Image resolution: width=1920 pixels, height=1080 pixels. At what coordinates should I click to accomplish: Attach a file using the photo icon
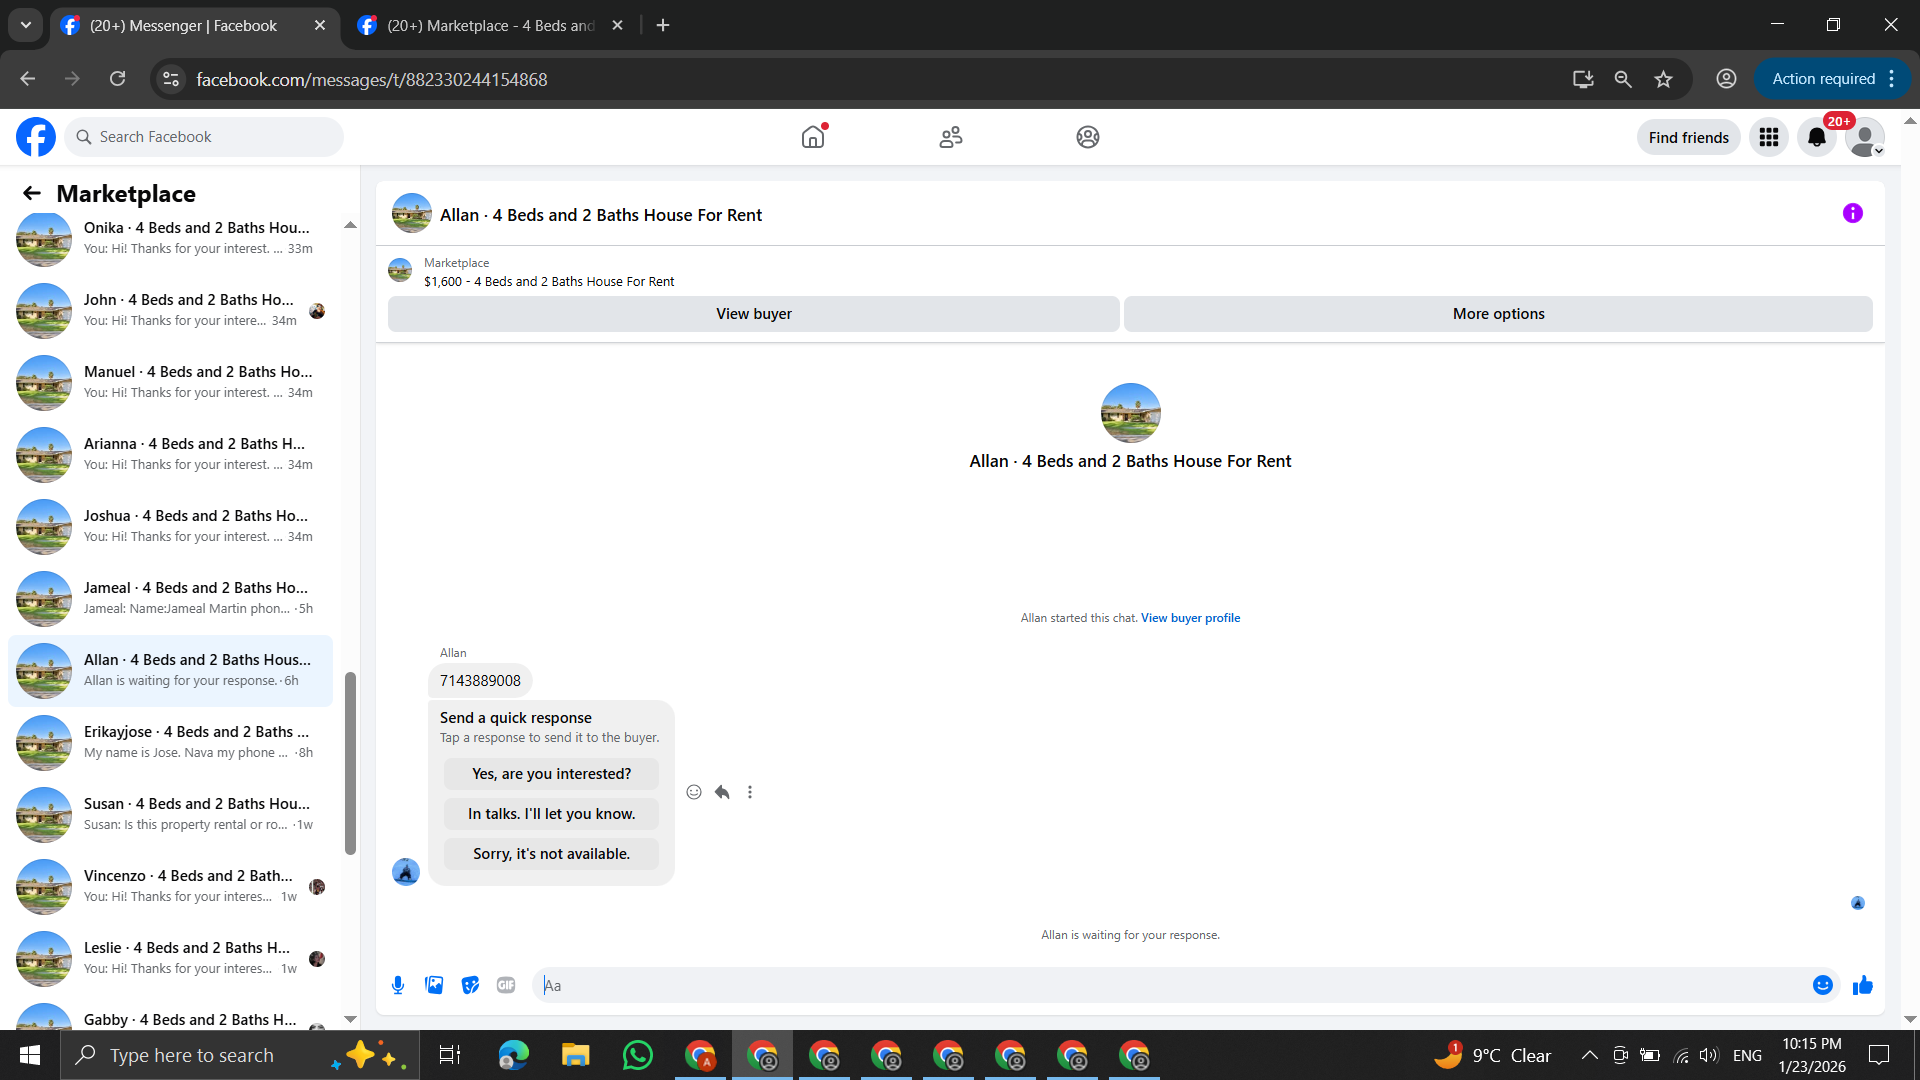pos(434,985)
